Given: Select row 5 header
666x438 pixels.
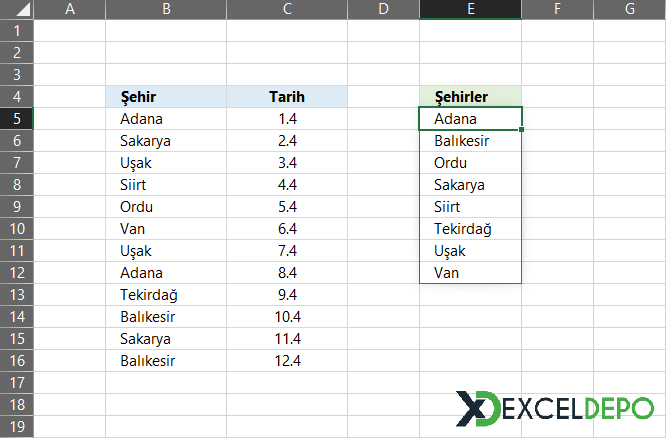Looking at the screenshot, I should [x=17, y=119].
